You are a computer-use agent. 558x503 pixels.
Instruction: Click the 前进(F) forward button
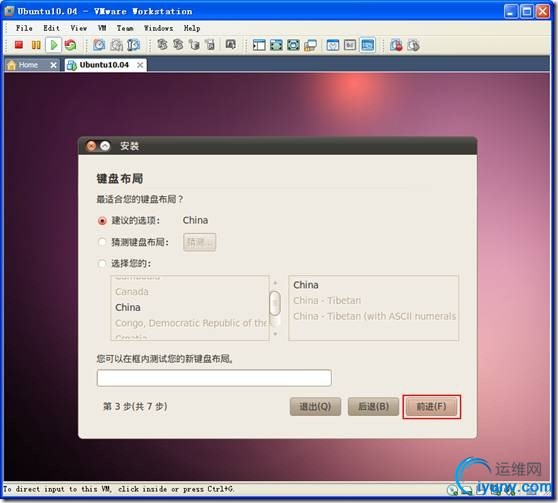[431, 407]
